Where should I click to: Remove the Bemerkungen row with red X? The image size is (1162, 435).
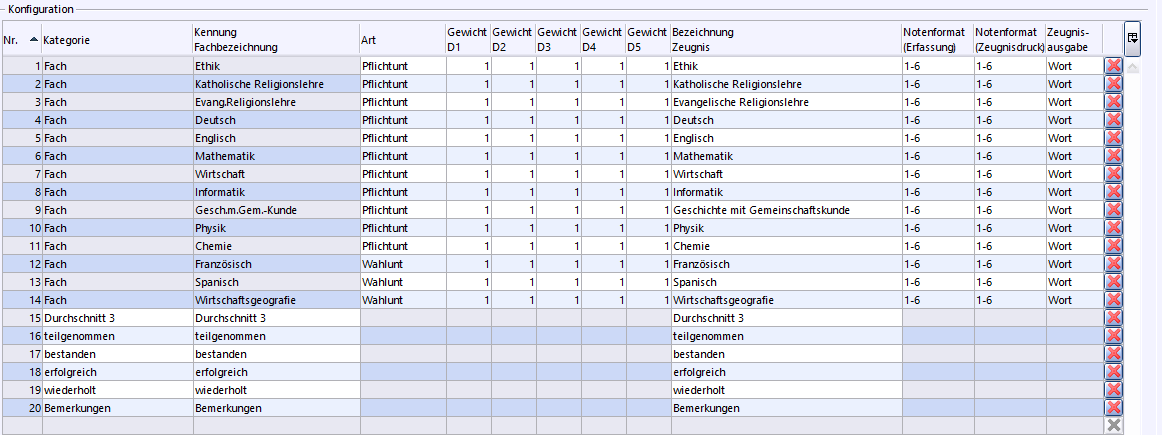coord(1112,408)
